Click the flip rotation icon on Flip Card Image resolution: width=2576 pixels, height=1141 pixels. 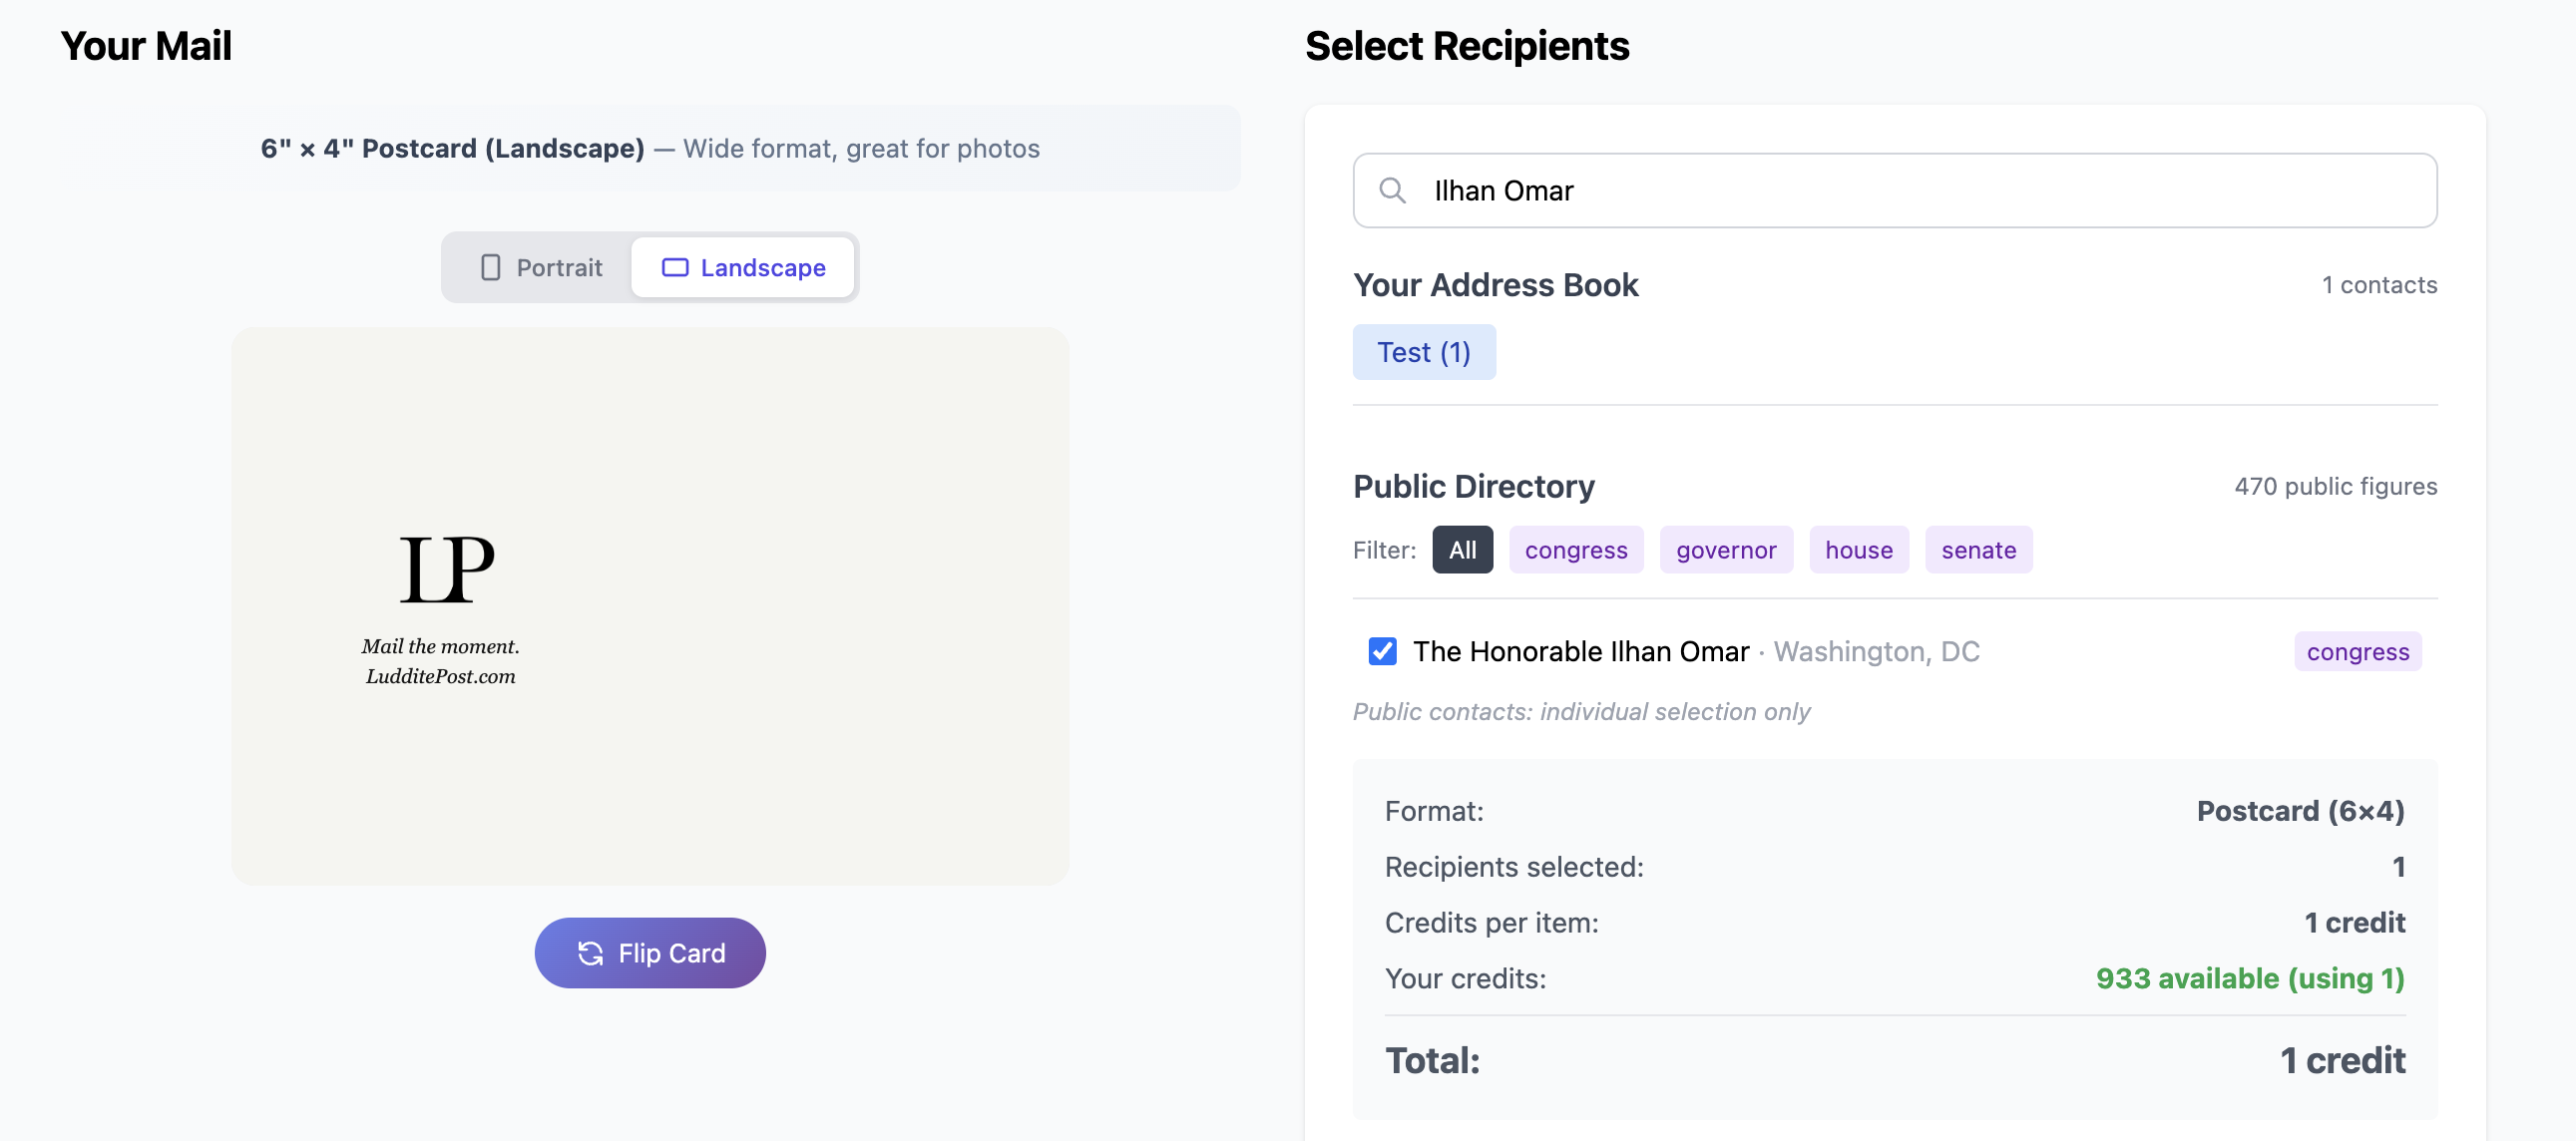[592, 953]
